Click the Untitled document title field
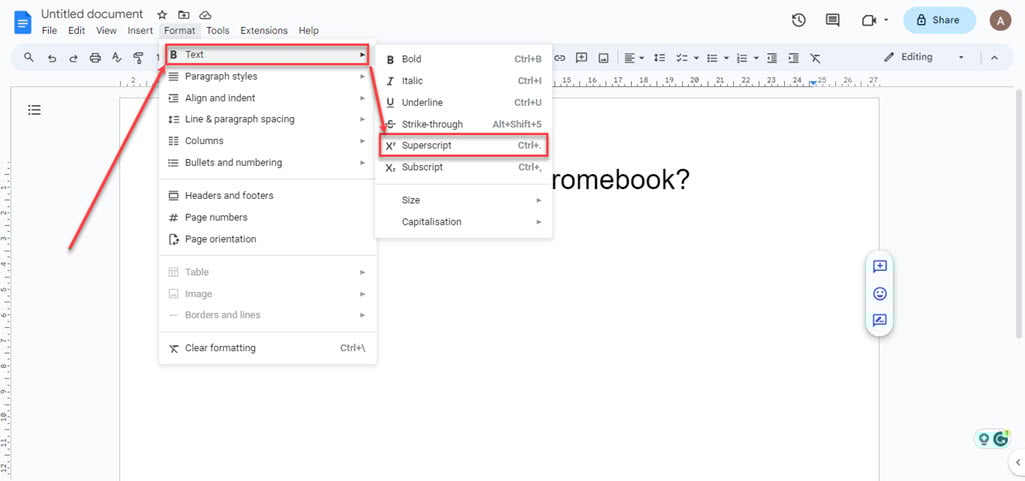Image resolution: width=1025 pixels, height=481 pixels. (x=92, y=14)
